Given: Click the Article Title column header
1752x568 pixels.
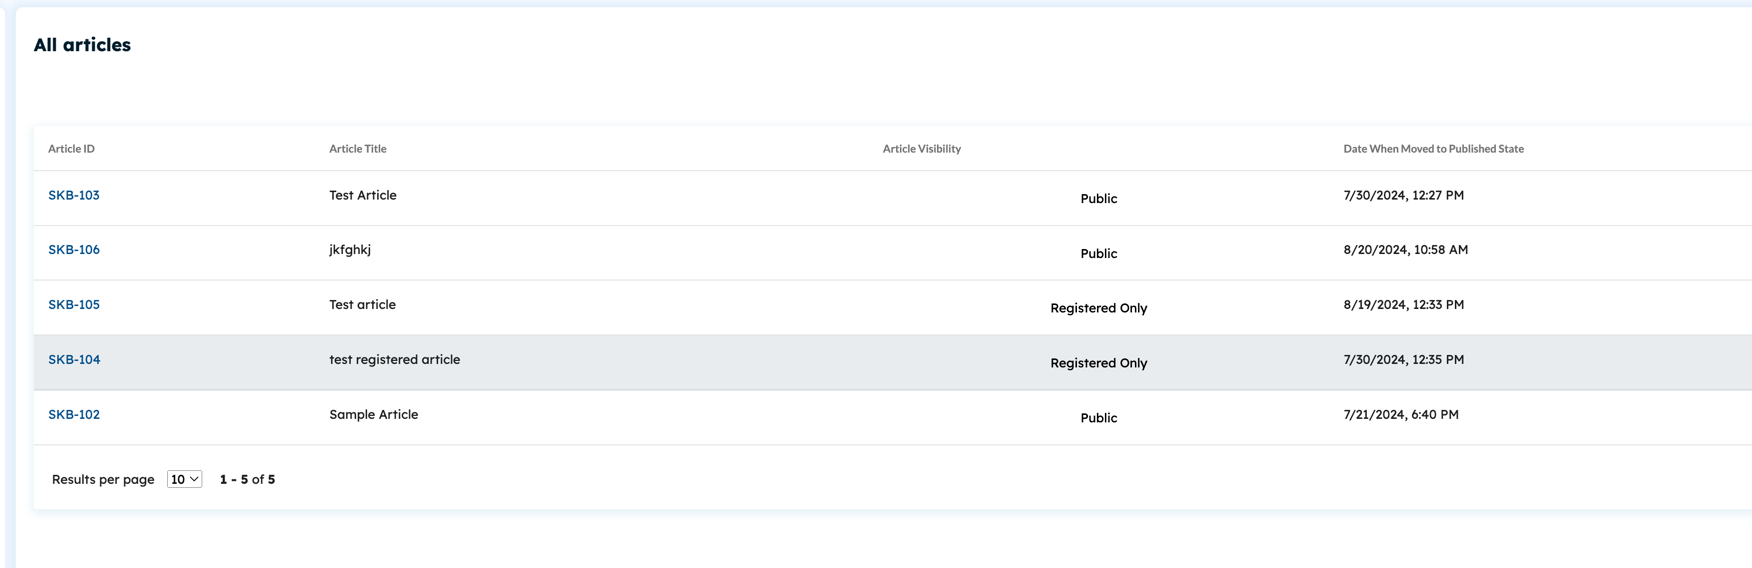Looking at the screenshot, I should tap(358, 149).
